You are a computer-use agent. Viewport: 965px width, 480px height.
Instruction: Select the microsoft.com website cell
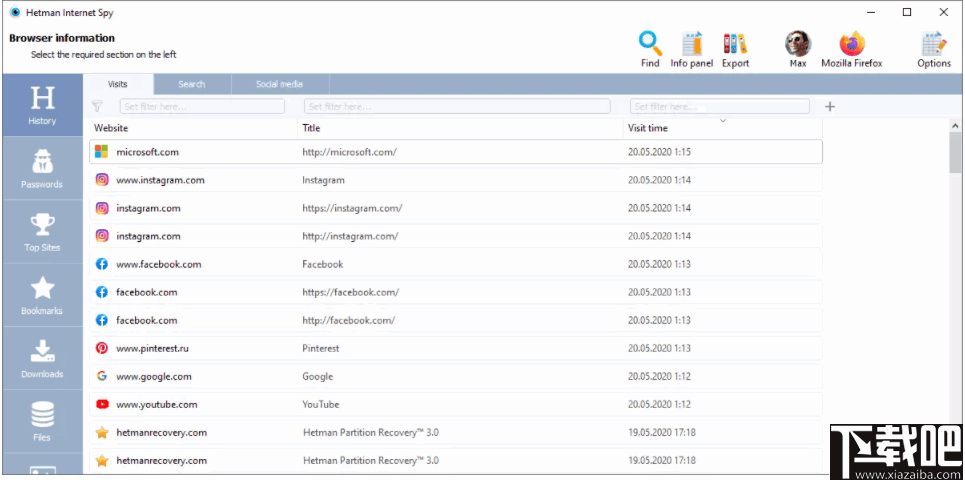point(148,152)
